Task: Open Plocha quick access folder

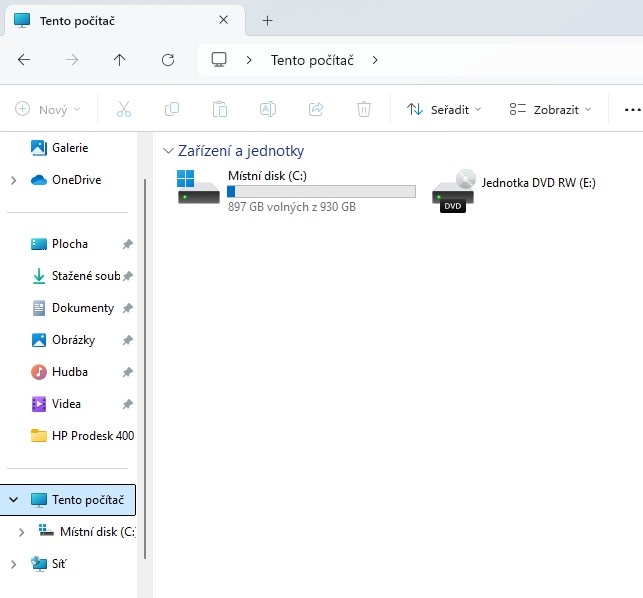Action: pyautogui.click(x=70, y=244)
